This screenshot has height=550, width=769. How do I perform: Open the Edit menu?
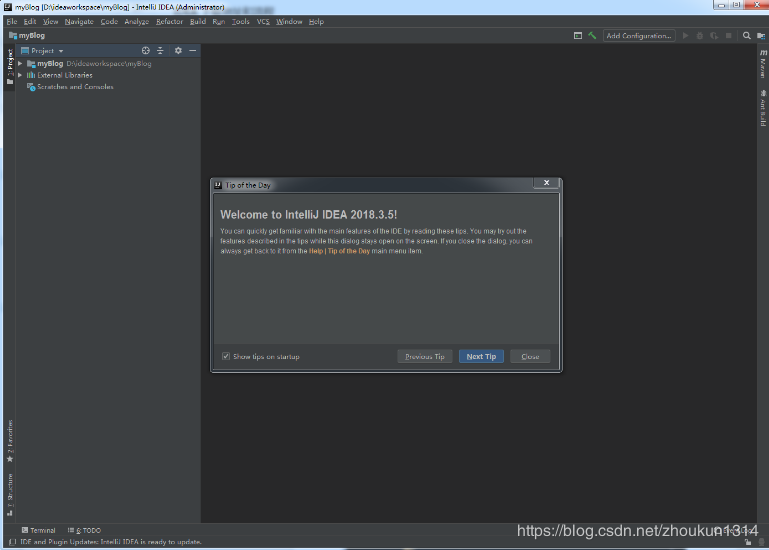coord(30,22)
